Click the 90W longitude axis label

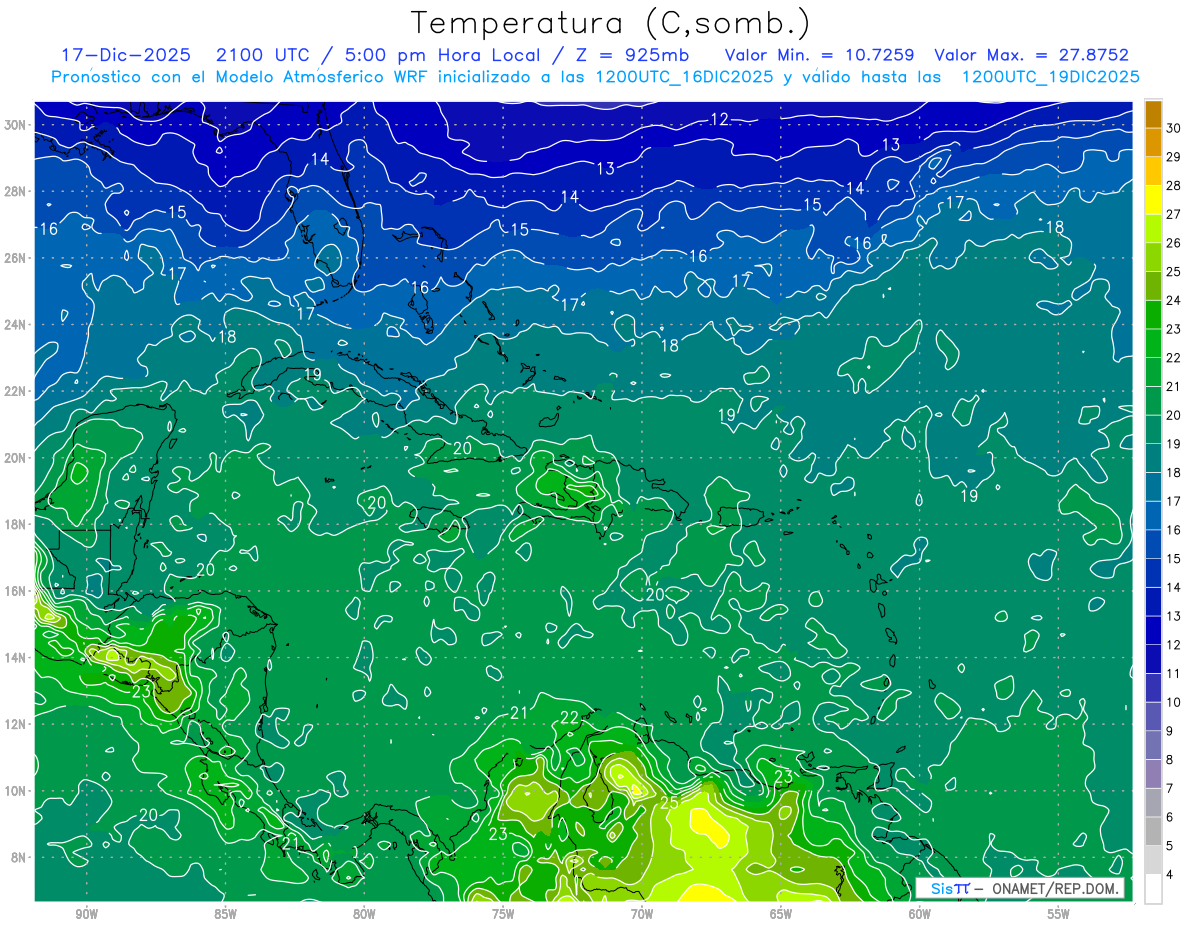pos(86,914)
